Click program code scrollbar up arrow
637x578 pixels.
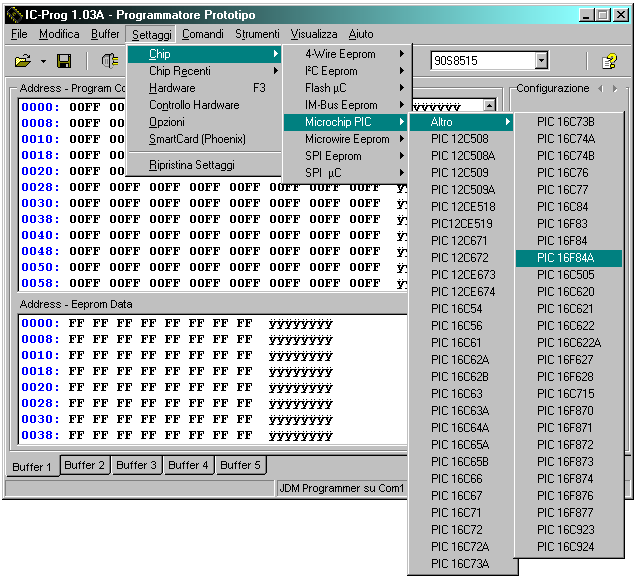pos(490,106)
